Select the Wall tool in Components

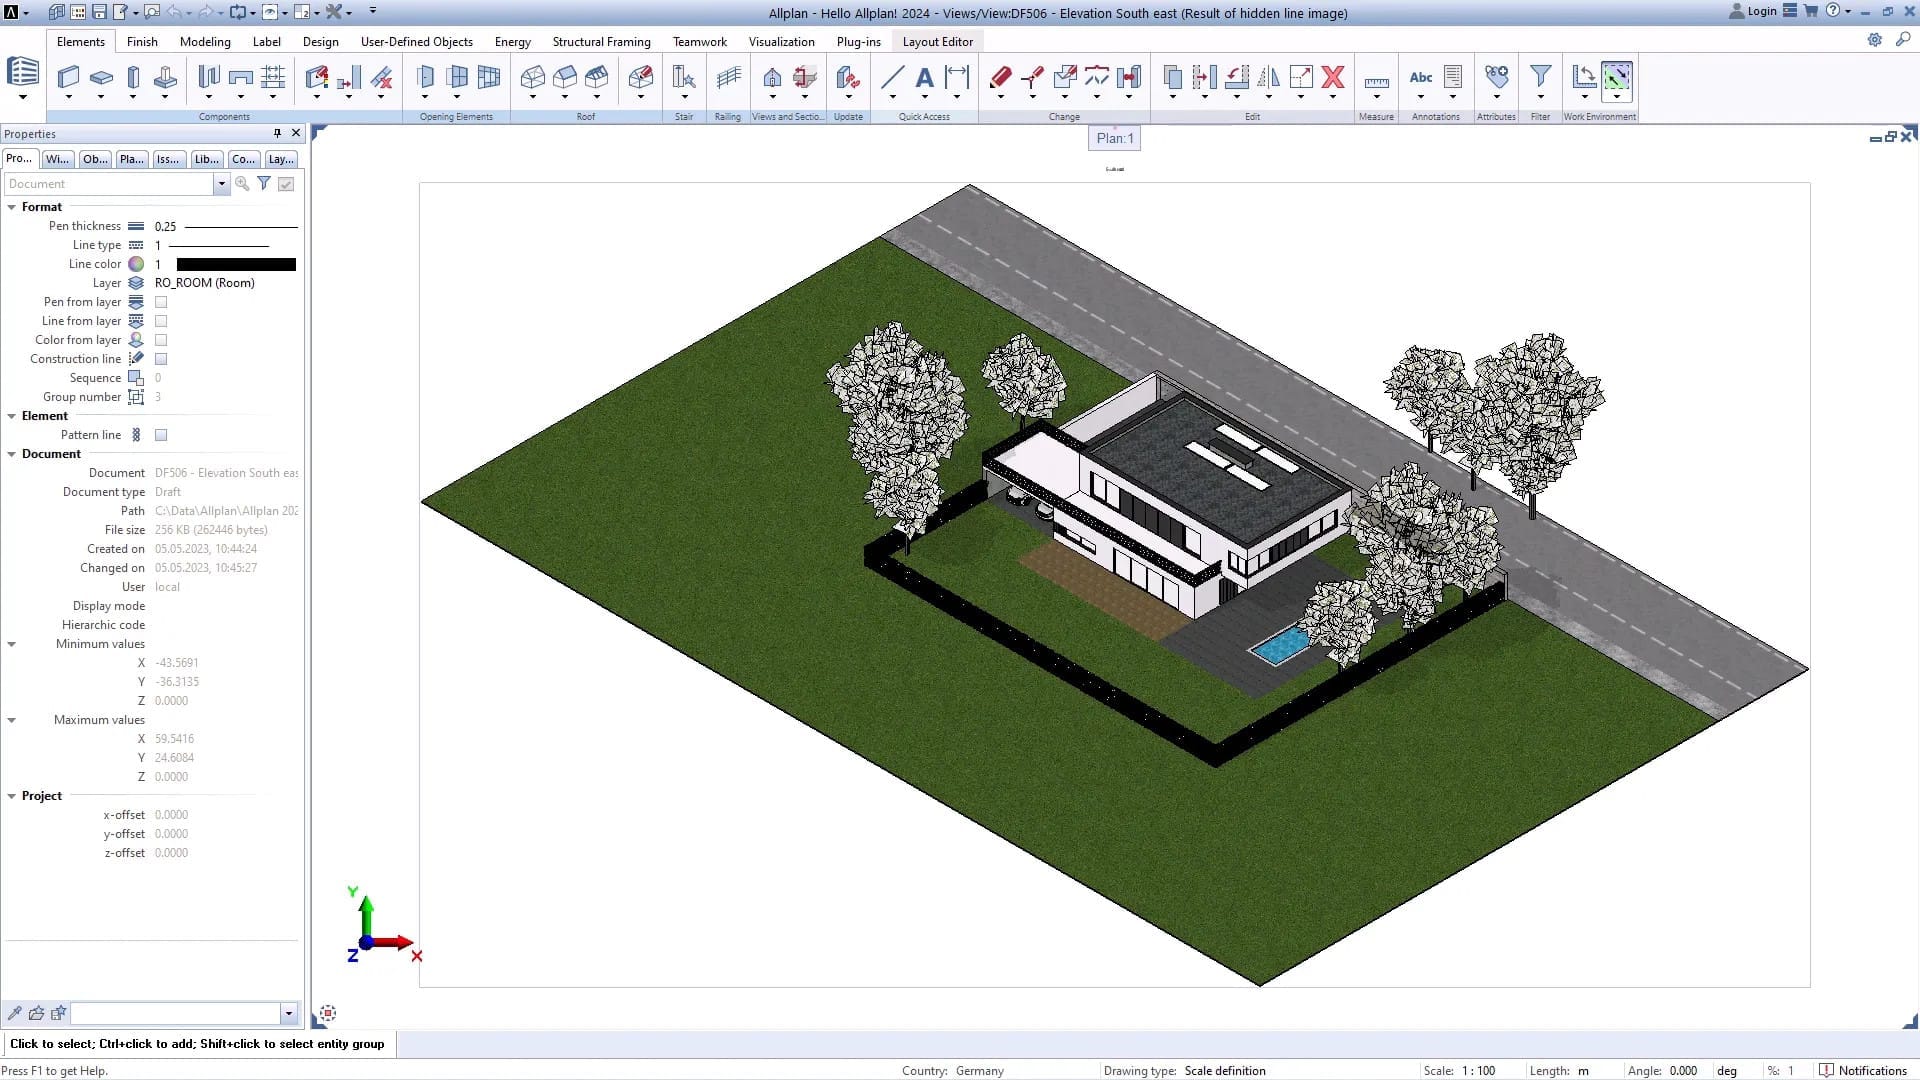(x=68, y=77)
